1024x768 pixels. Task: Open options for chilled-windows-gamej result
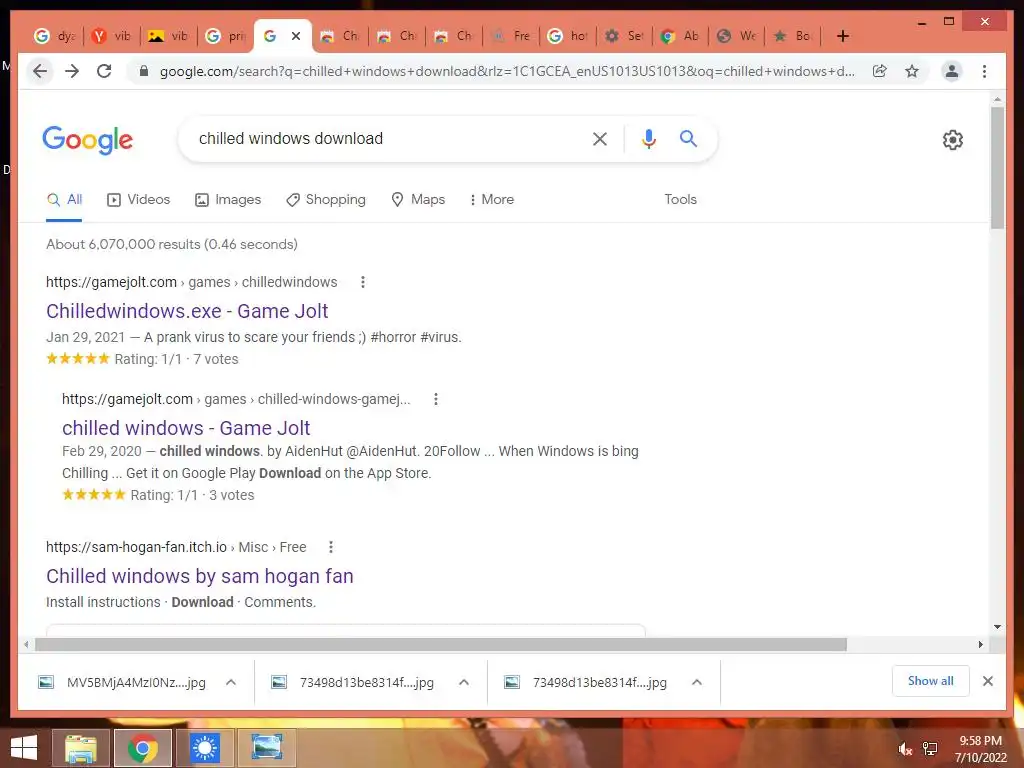(436, 399)
